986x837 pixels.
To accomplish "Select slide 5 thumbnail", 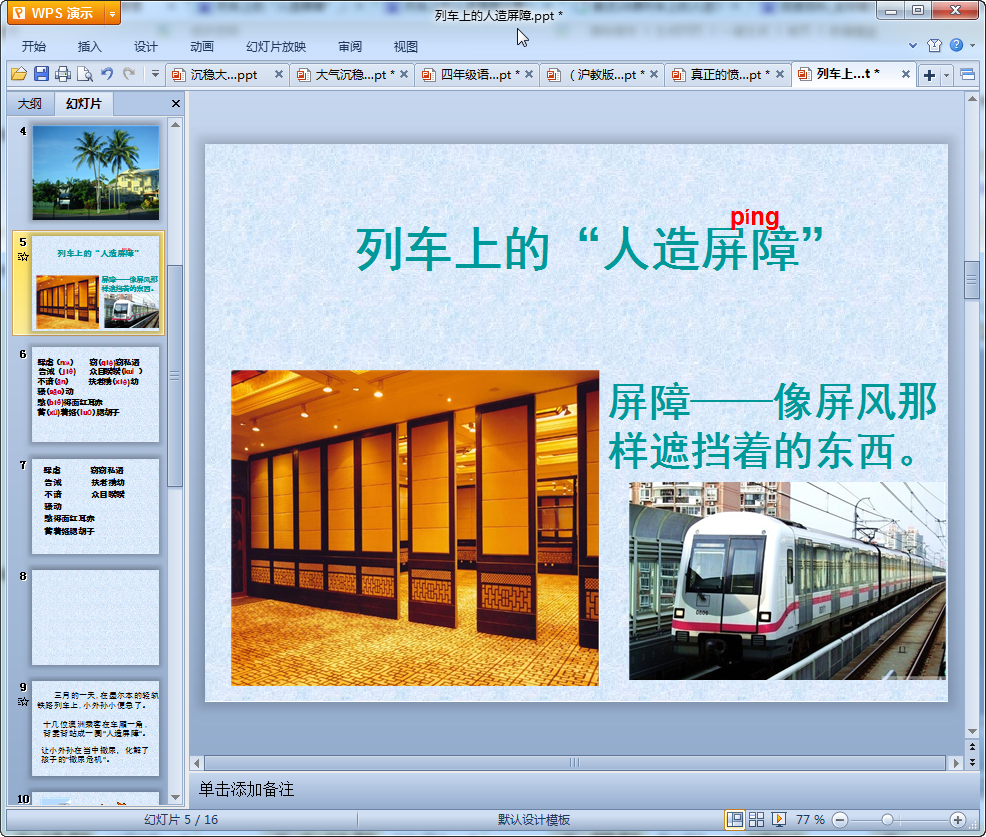I will 96,283.
